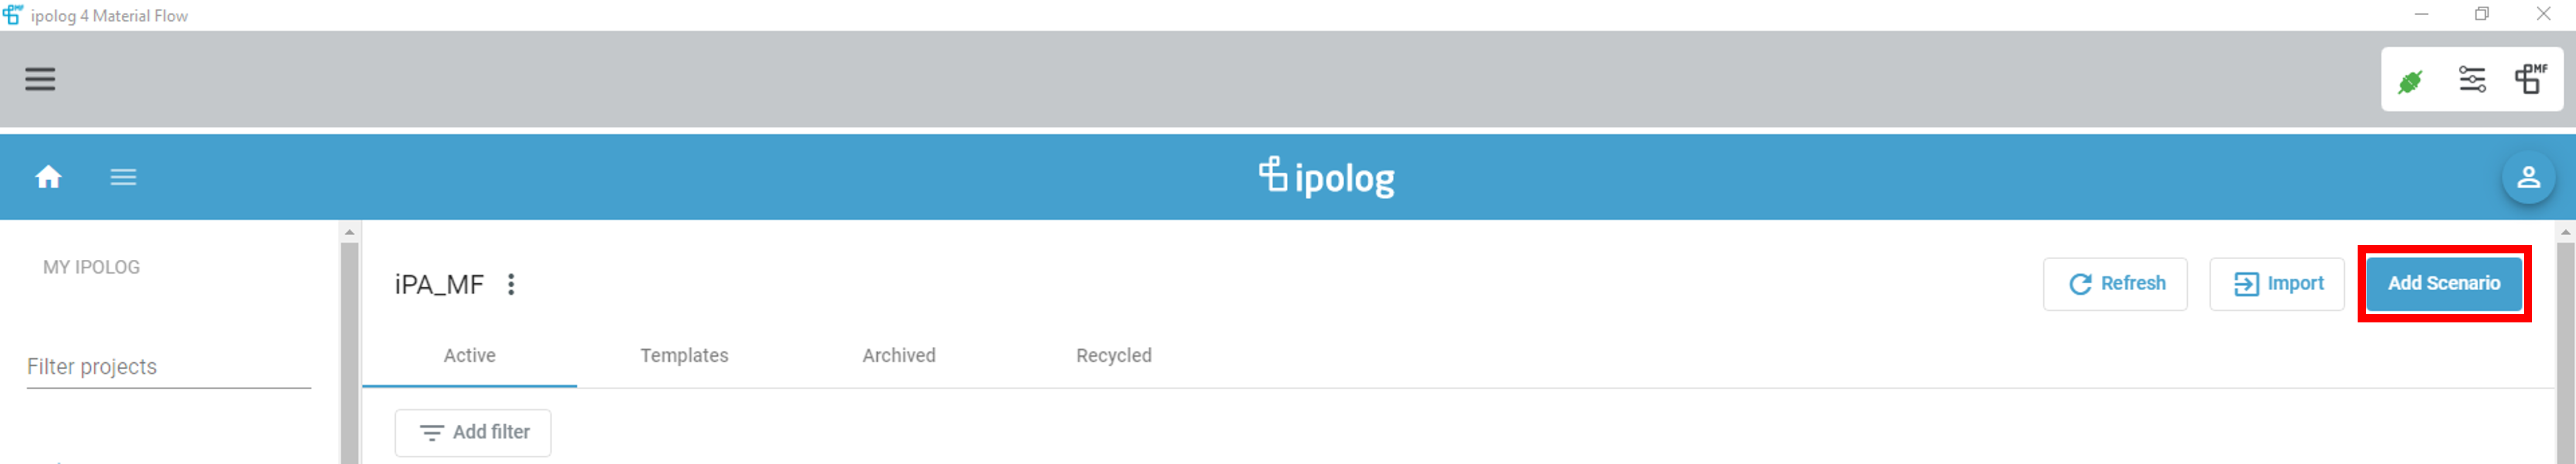Click the Refresh button
Viewport: 2576px width, 464px height.
pos(2115,284)
